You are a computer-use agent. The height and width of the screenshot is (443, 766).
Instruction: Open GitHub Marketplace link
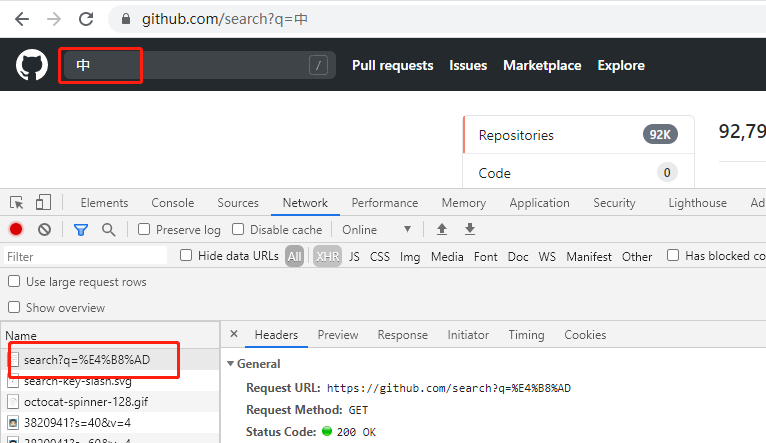pyautogui.click(x=542, y=65)
